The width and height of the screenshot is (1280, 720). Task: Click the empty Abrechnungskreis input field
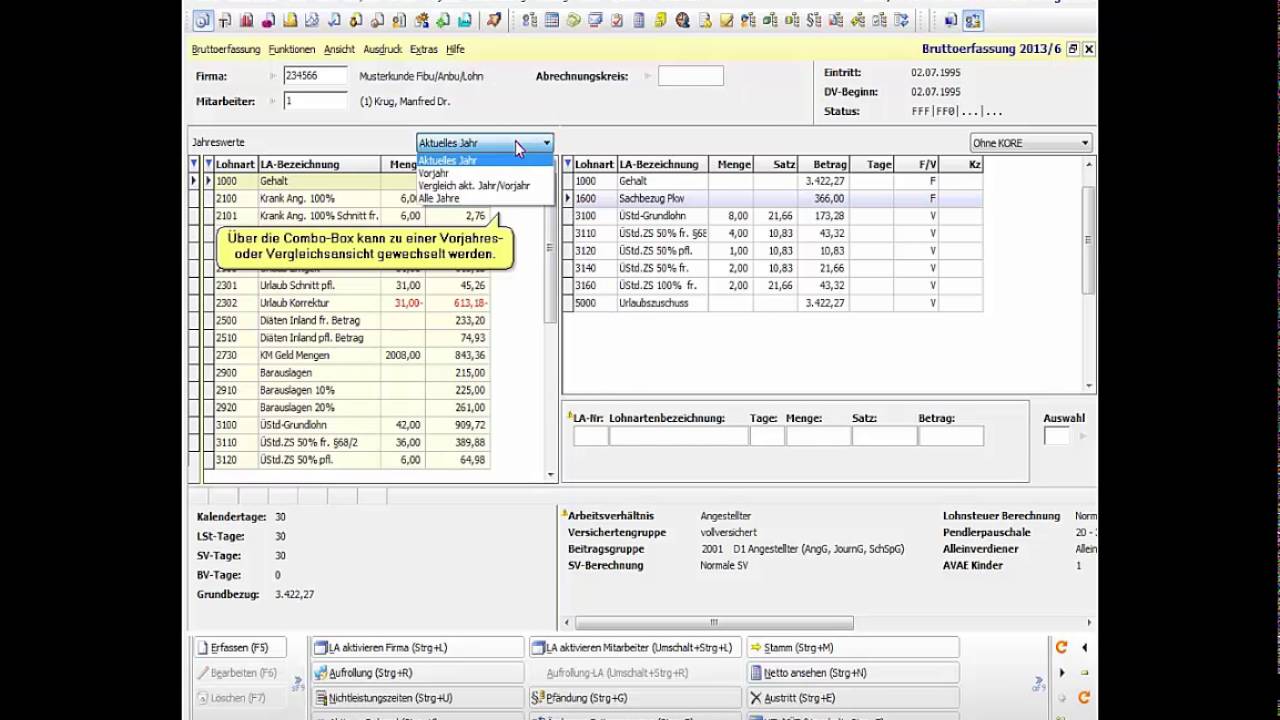[690, 76]
